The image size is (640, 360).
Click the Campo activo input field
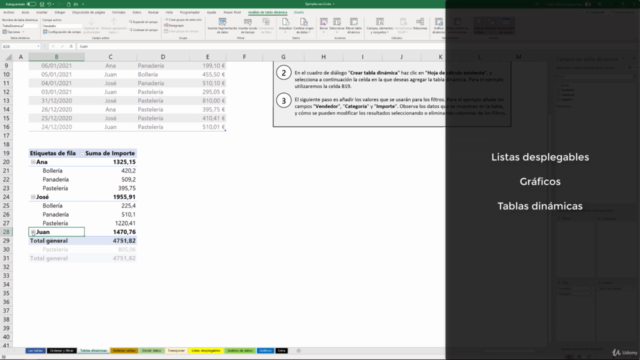point(62,26)
